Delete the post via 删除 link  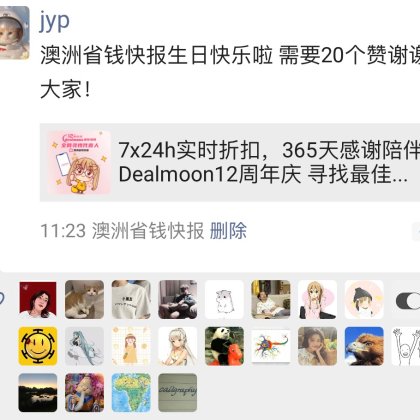tap(228, 231)
